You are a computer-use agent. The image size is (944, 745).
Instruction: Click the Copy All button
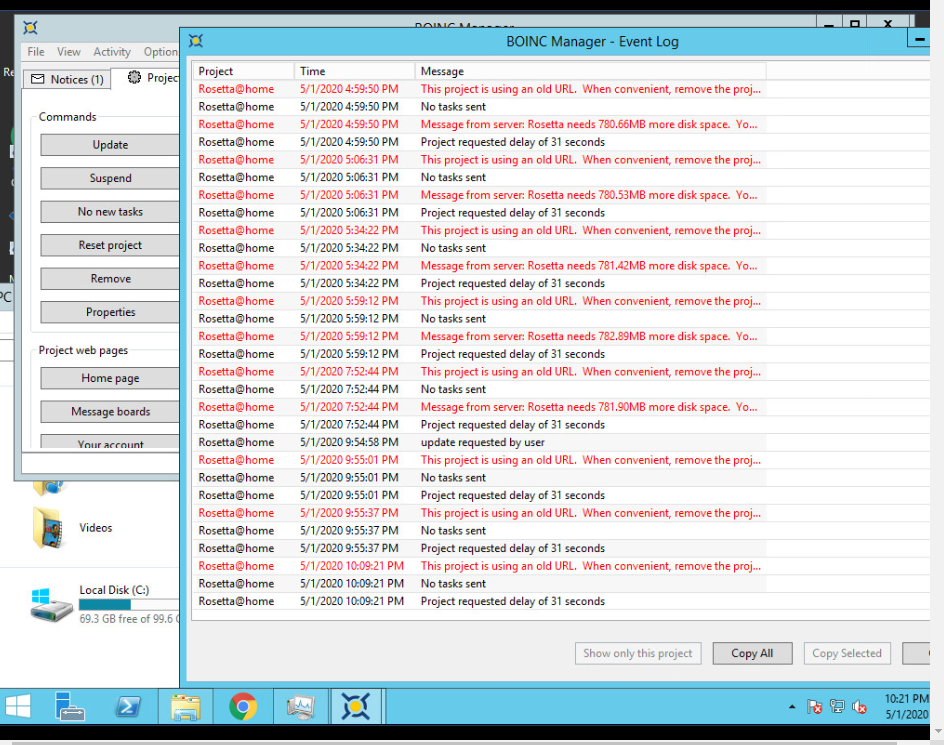(x=752, y=653)
